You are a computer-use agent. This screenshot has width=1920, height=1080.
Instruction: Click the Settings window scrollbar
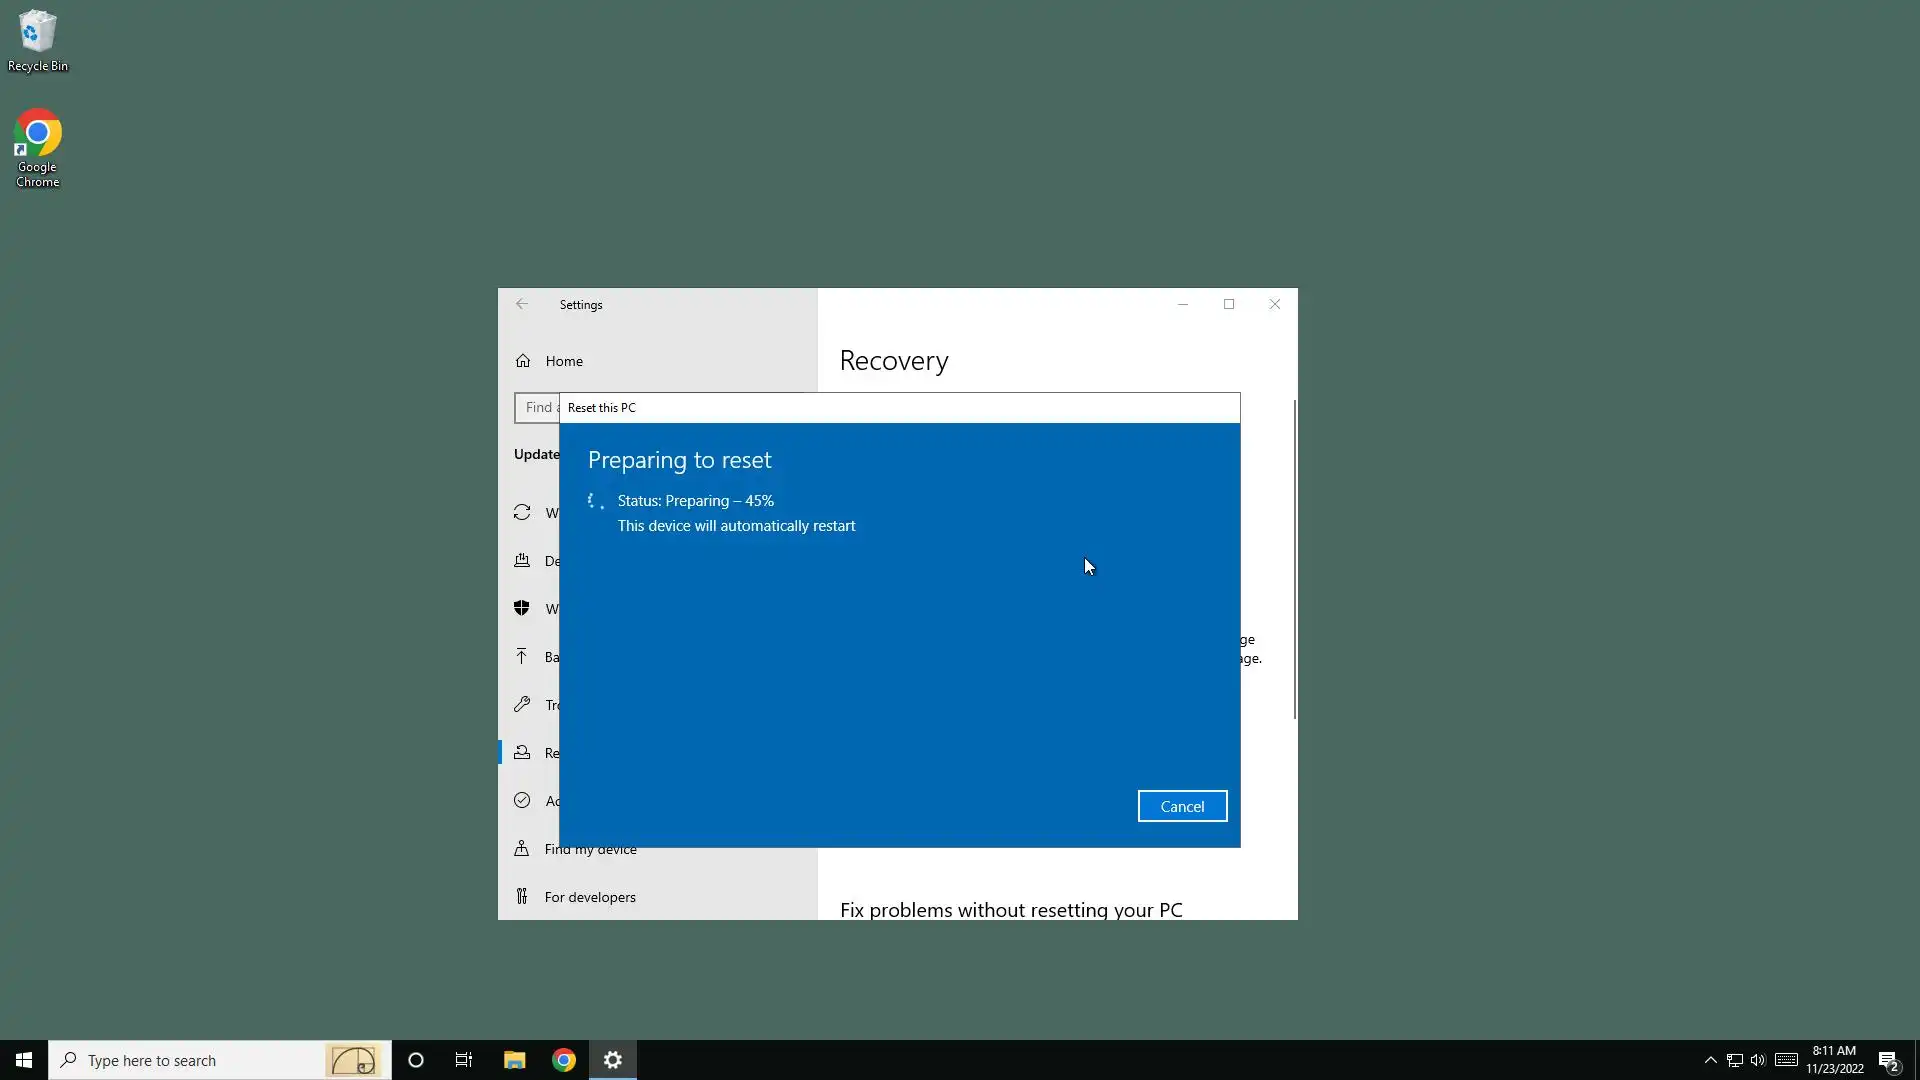point(1295,560)
